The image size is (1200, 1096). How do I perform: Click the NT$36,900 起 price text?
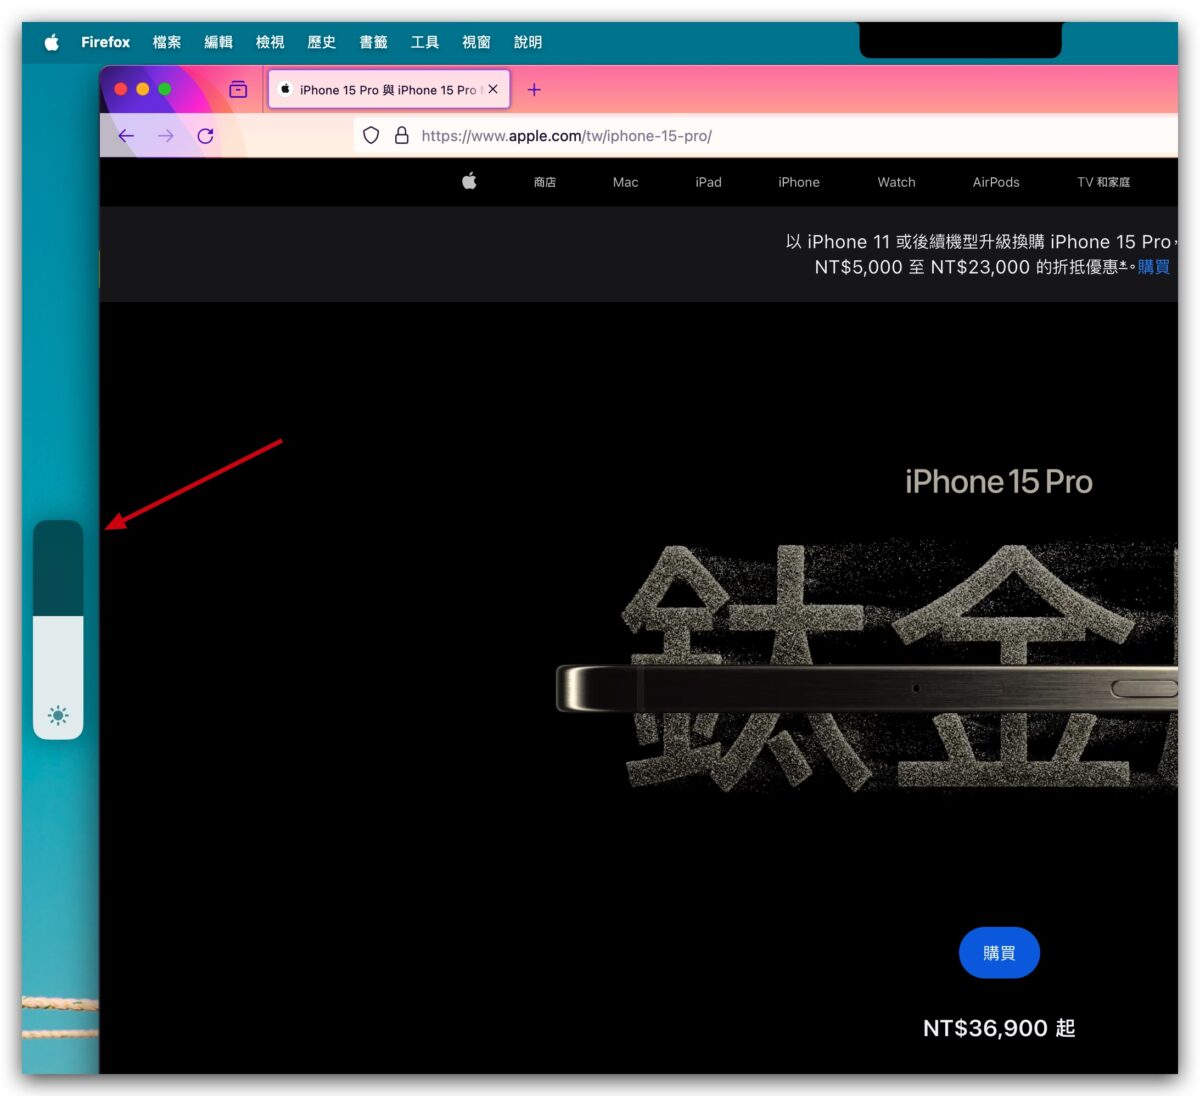(999, 1028)
